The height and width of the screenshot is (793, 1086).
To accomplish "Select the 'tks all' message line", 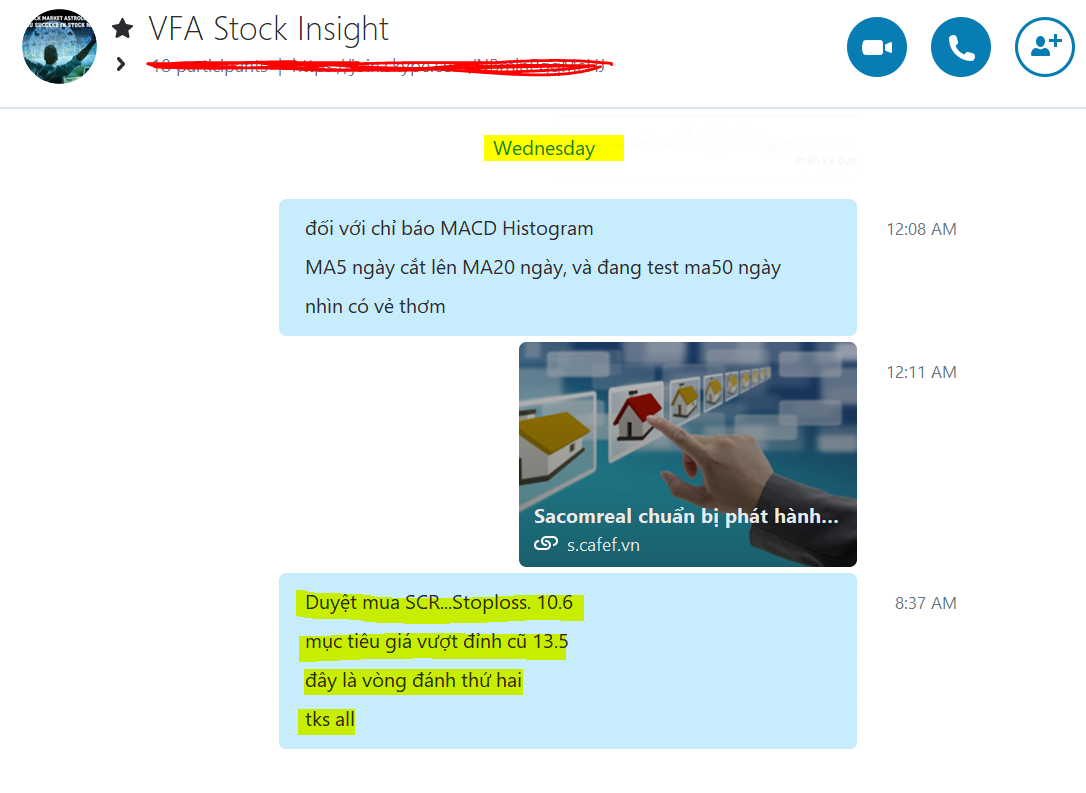I will pos(329,720).
